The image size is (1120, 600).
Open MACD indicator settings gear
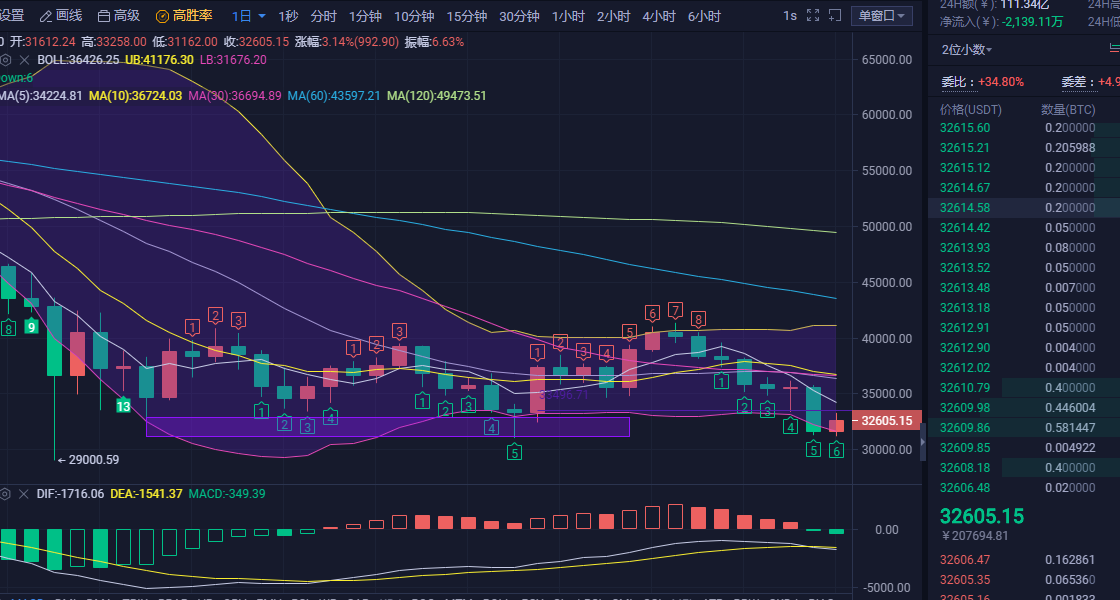5,494
